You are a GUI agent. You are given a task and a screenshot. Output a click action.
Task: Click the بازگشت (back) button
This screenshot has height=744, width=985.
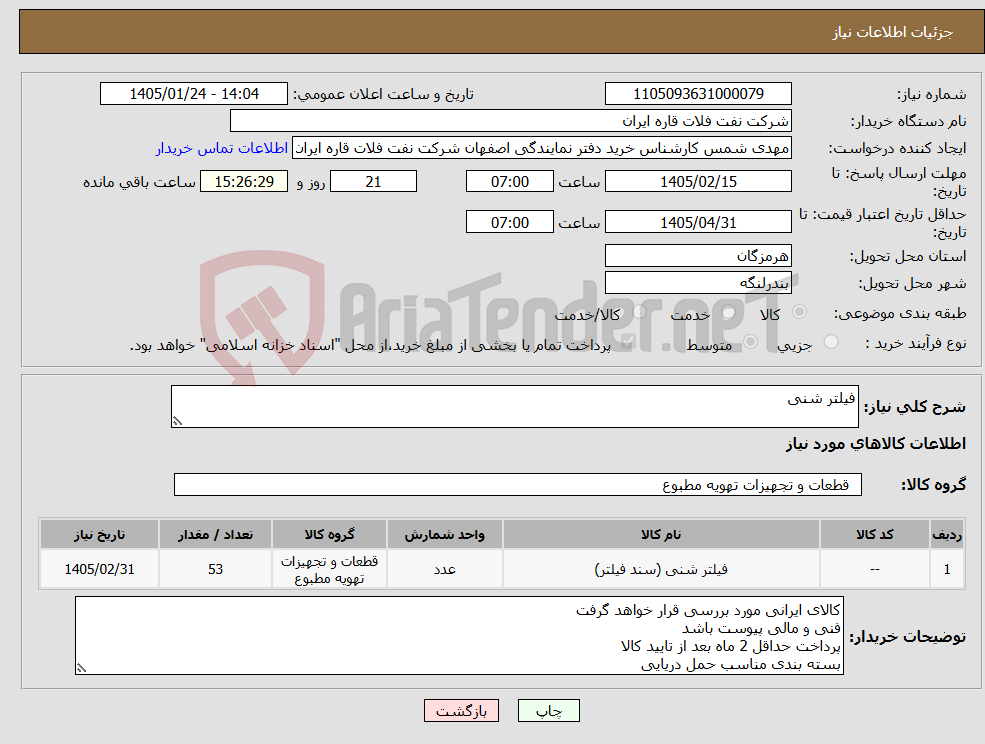click(461, 711)
